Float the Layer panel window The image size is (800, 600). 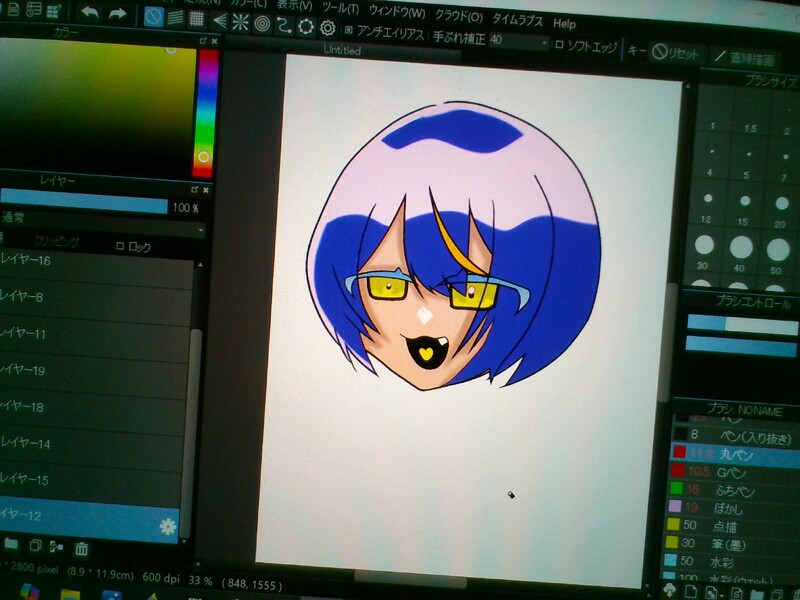(x=194, y=189)
